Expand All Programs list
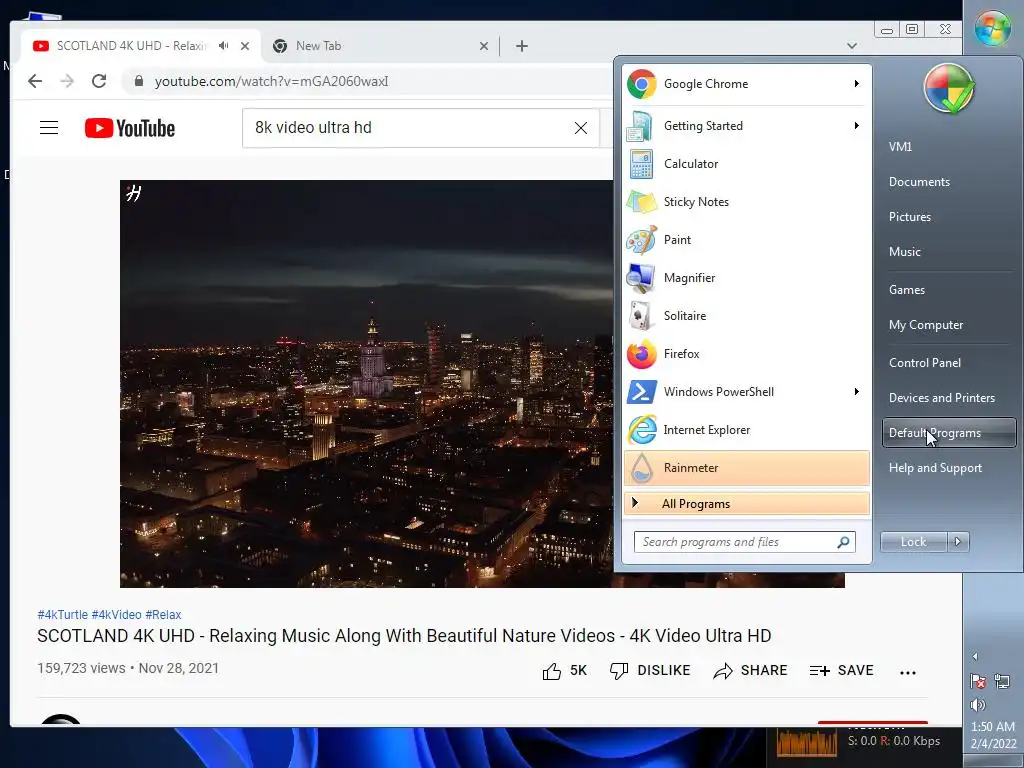This screenshot has width=1024, height=768. click(x=747, y=504)
